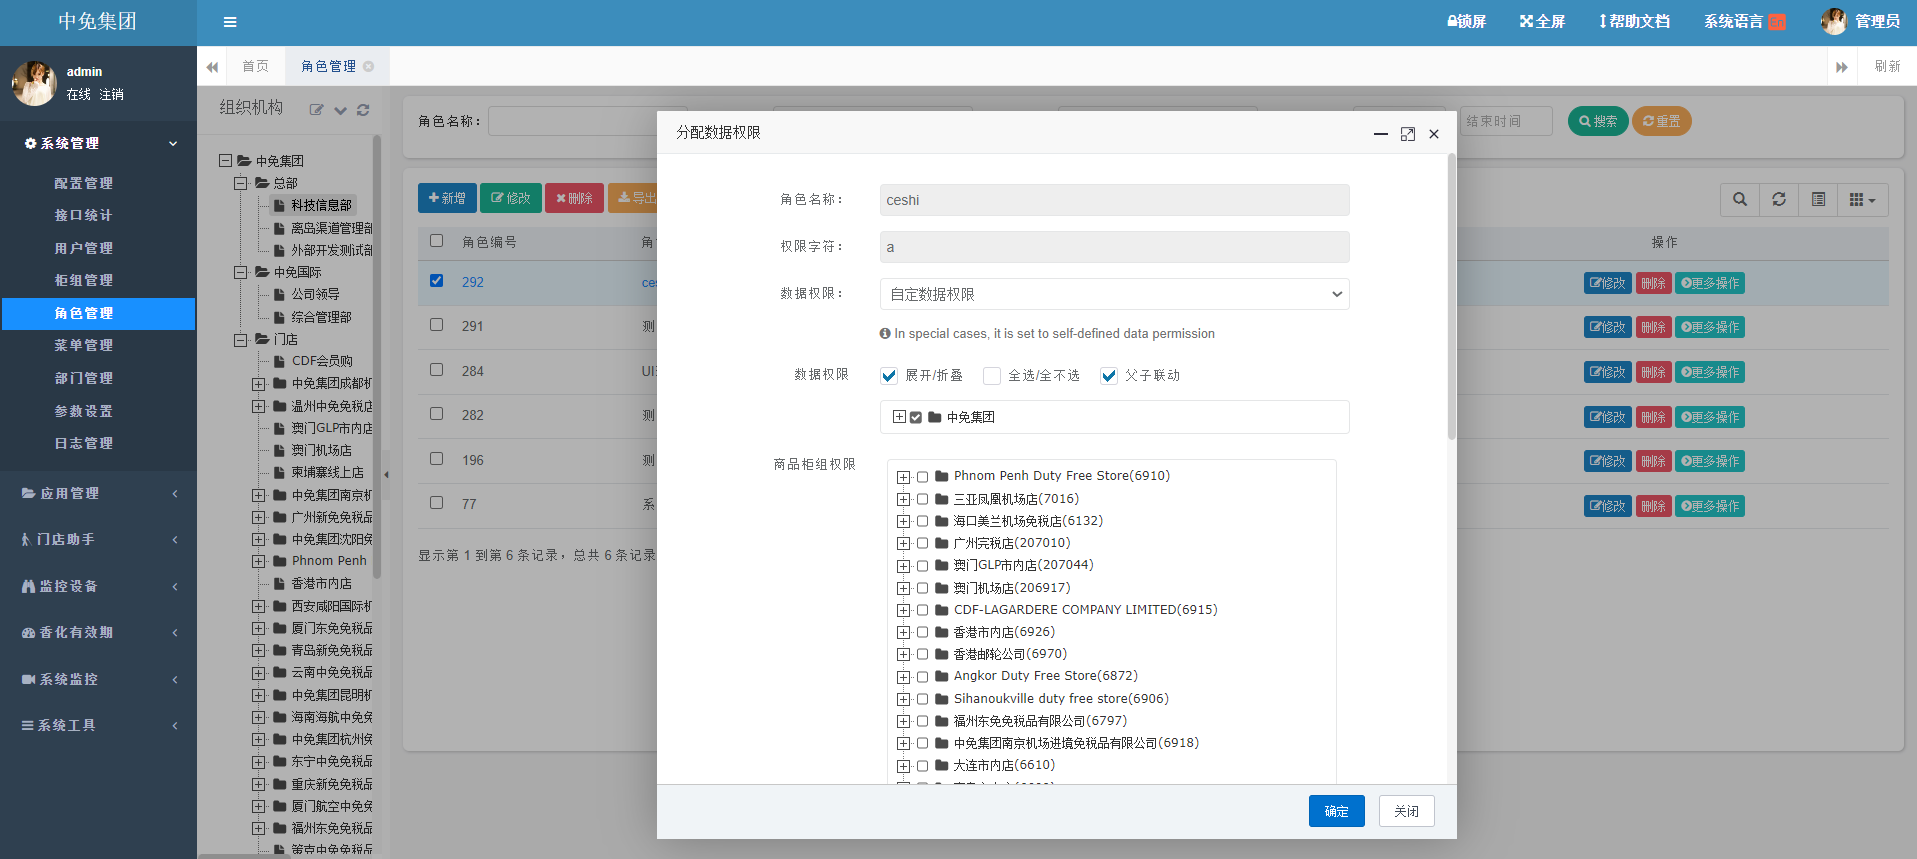Switch to the 首页 tab
1917x859 pixels.
(255, 66)
